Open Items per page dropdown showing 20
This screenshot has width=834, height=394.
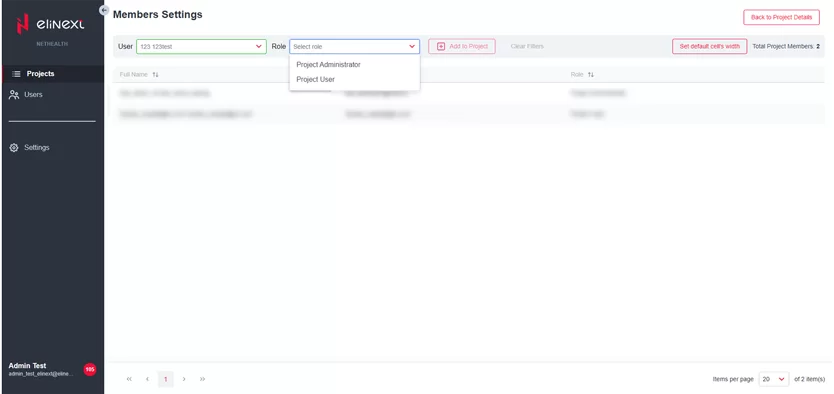[x=774, y=379]
